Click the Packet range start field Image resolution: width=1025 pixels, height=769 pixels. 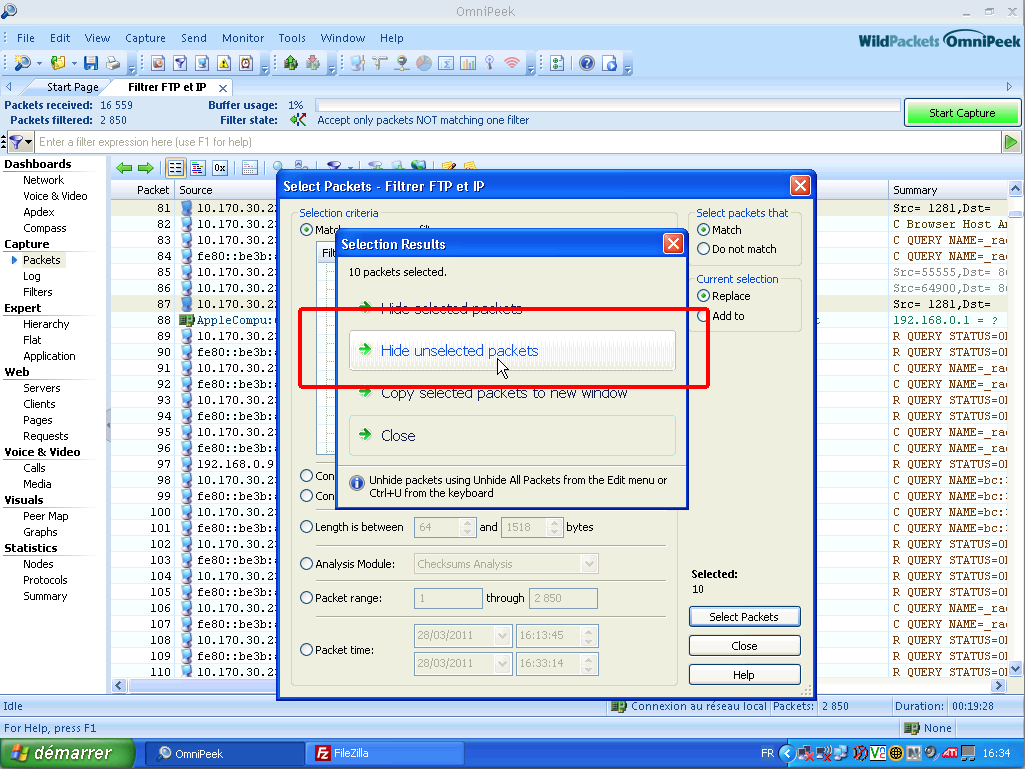click(x=448, y=598)
